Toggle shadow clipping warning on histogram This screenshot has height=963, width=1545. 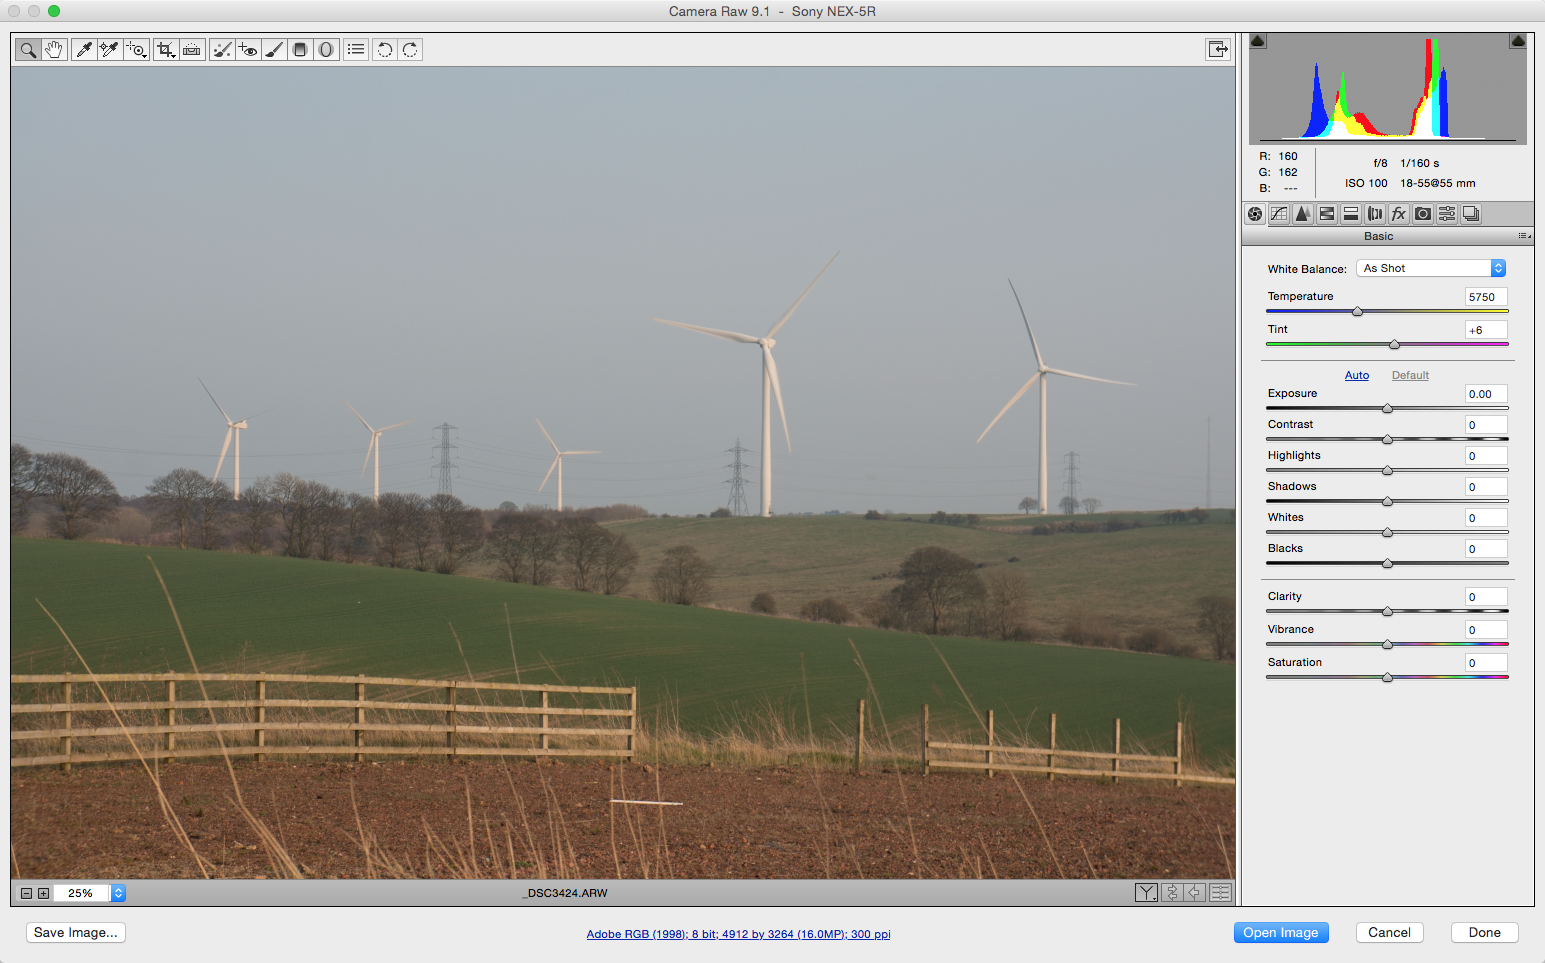(1258, 41)
